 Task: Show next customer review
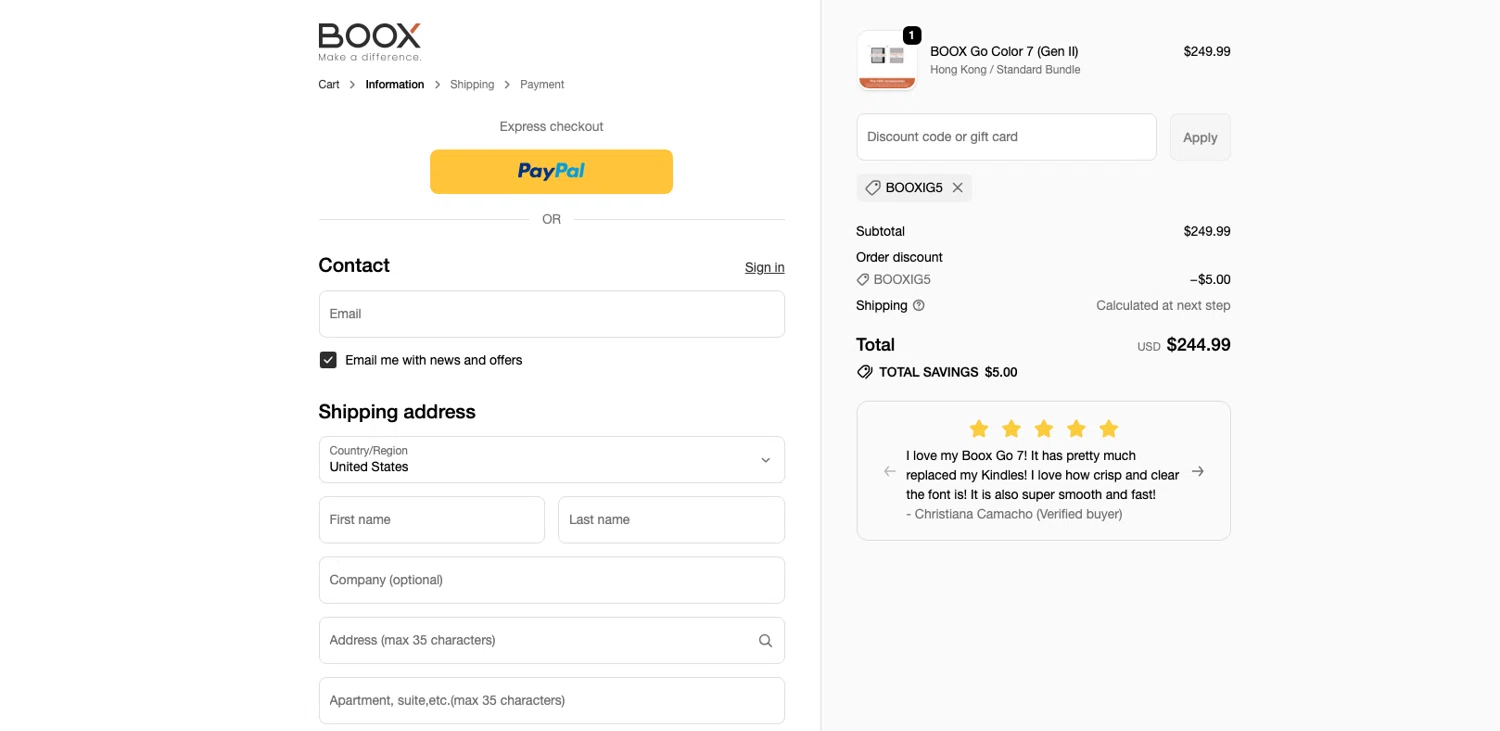tap(1198, 471)
